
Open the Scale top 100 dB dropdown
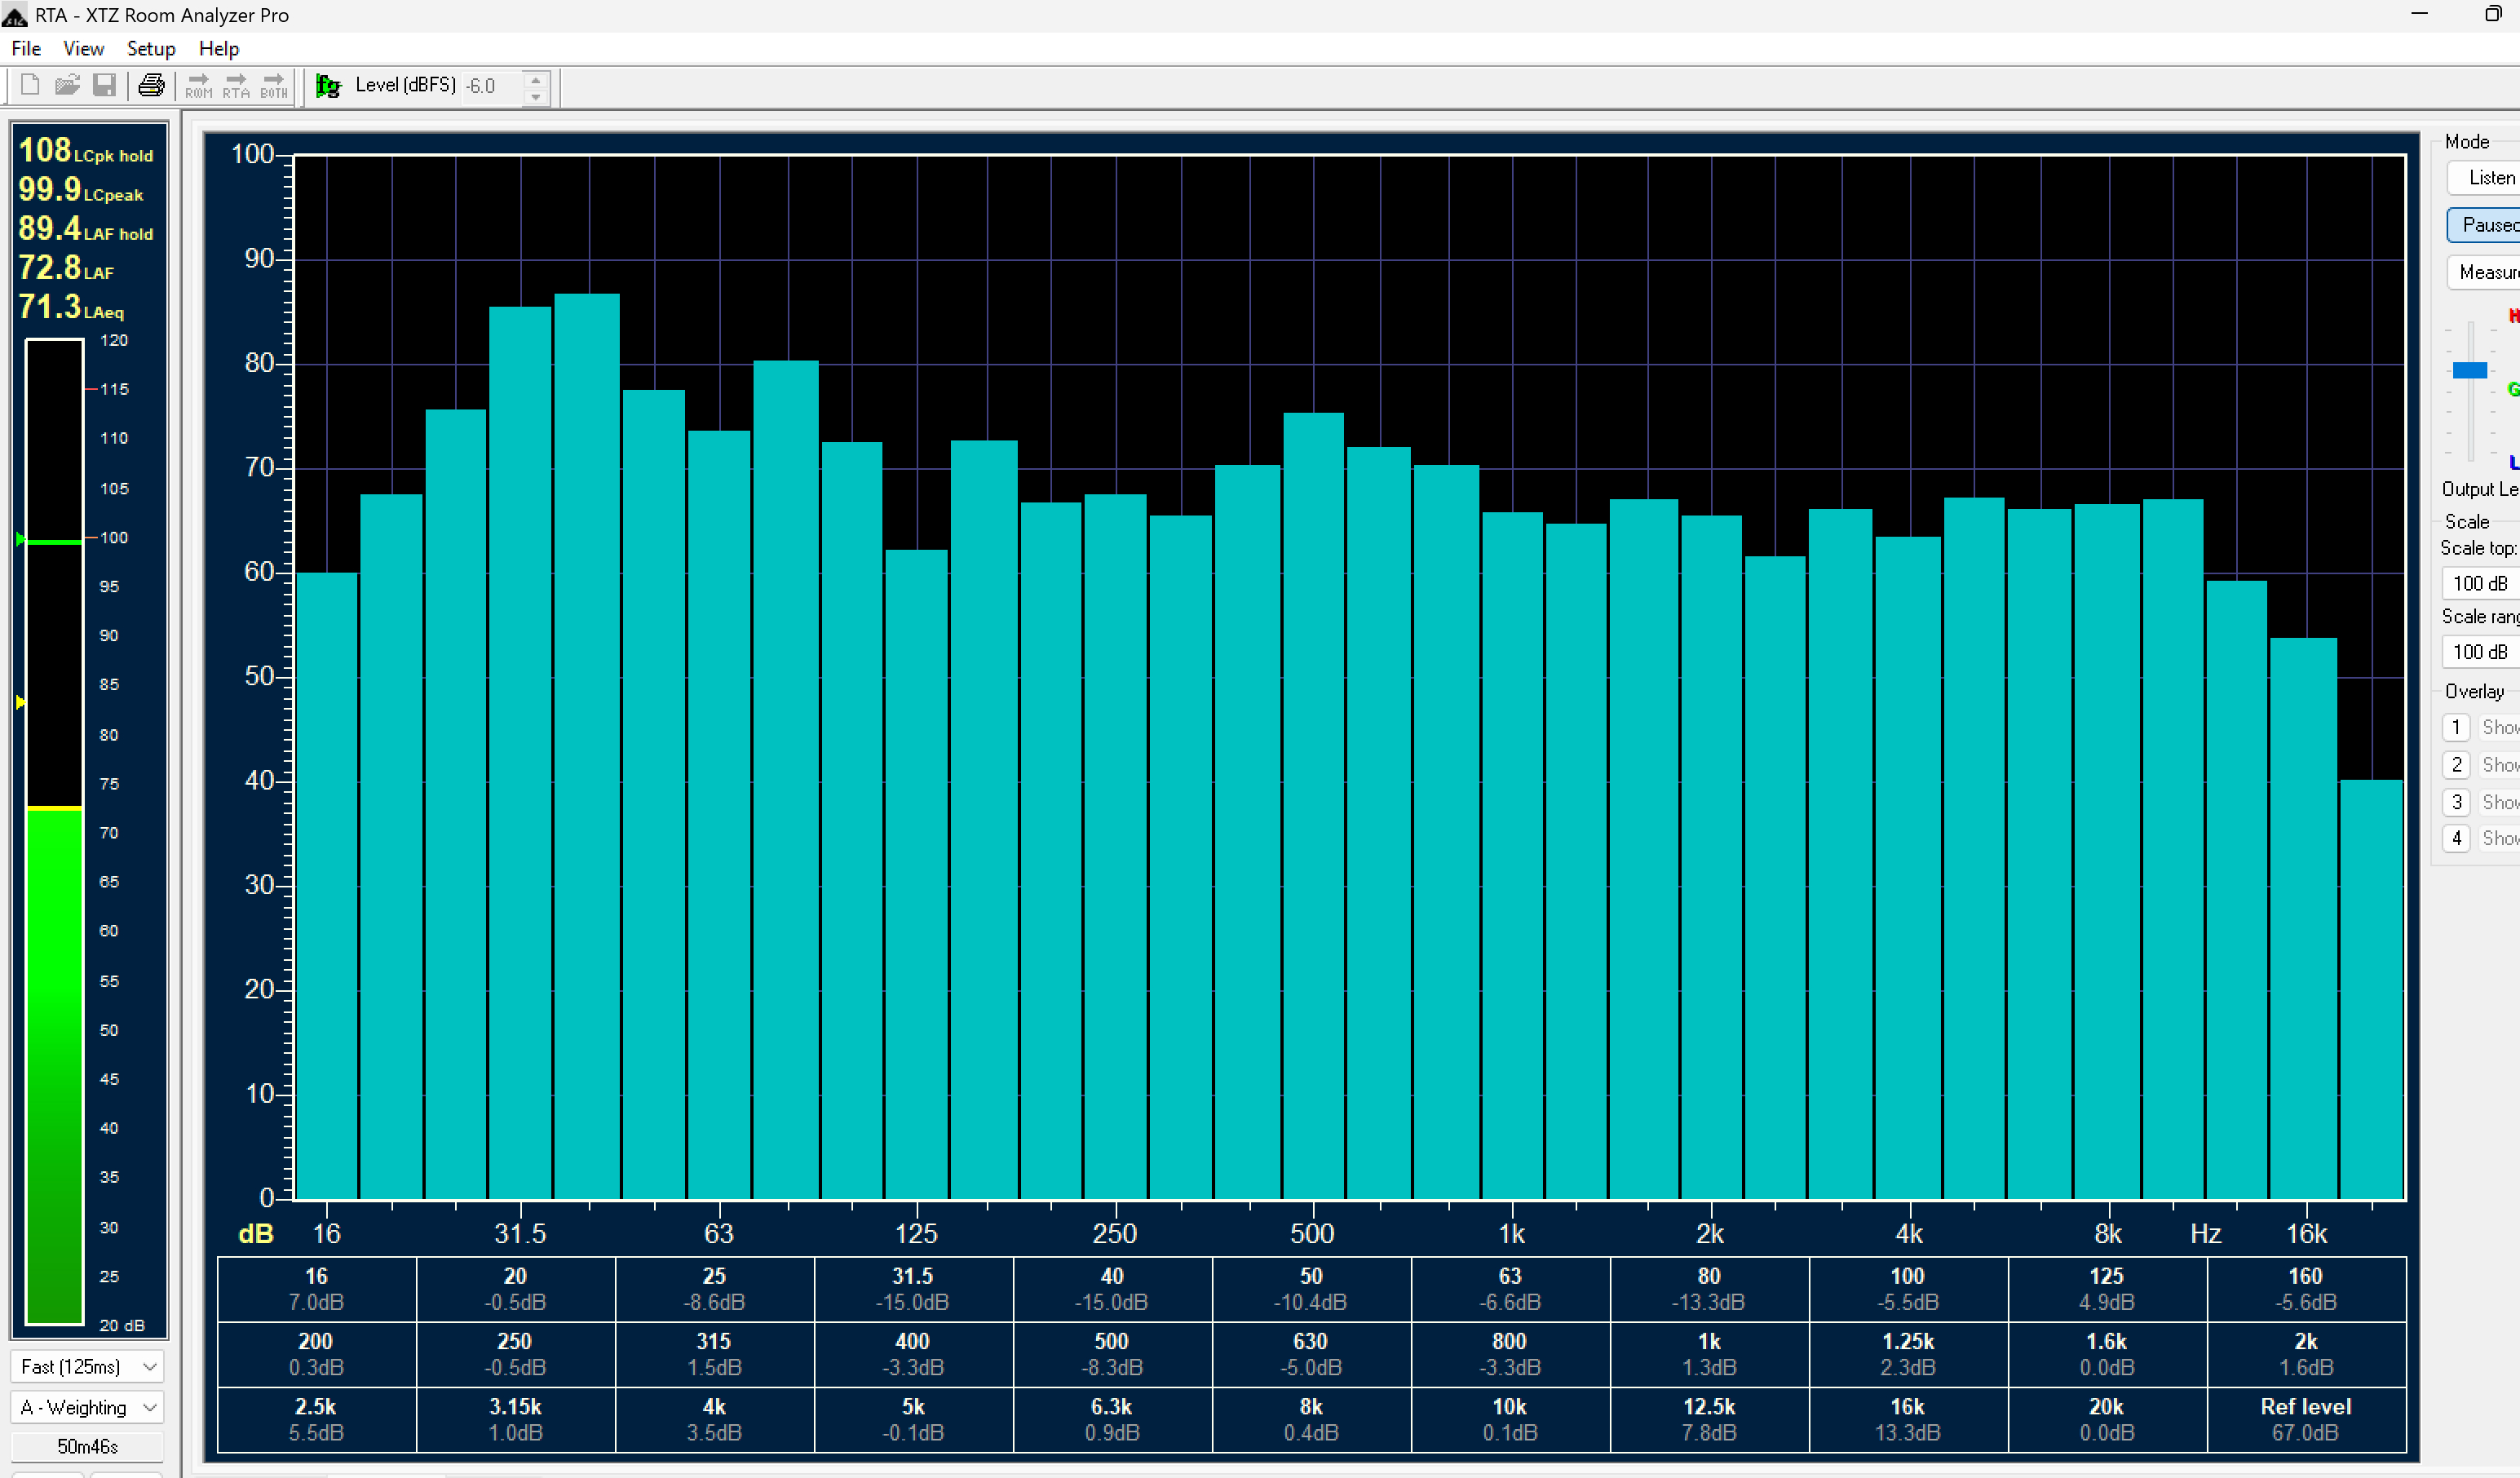2482,583
